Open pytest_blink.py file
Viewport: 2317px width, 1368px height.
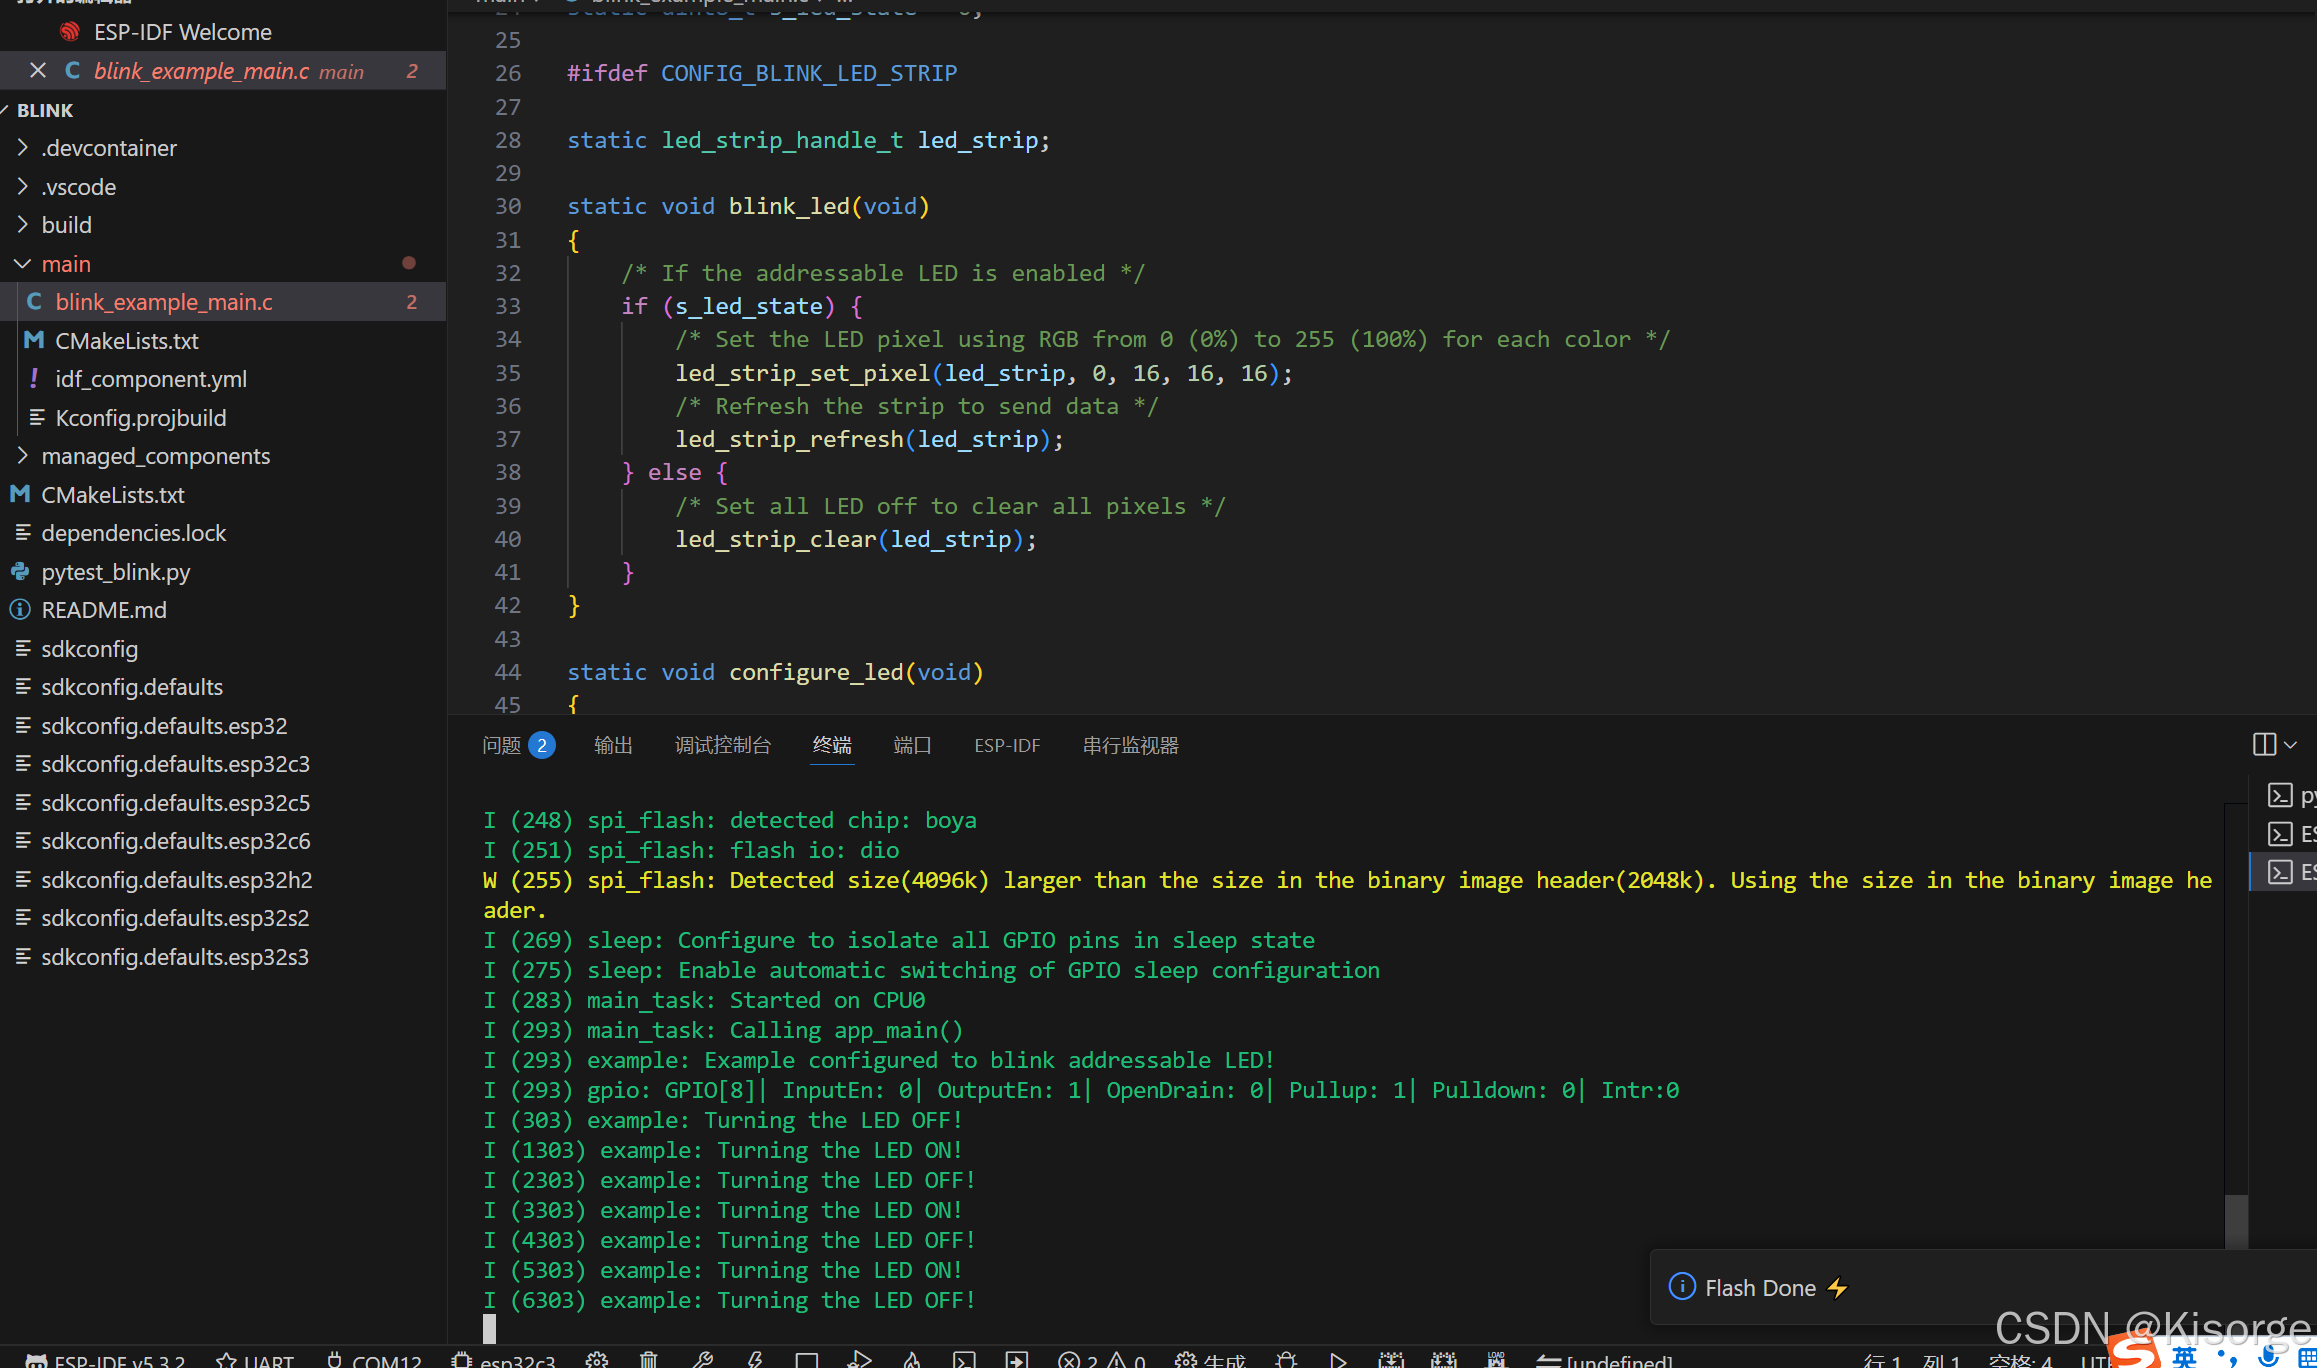[116, 572]
